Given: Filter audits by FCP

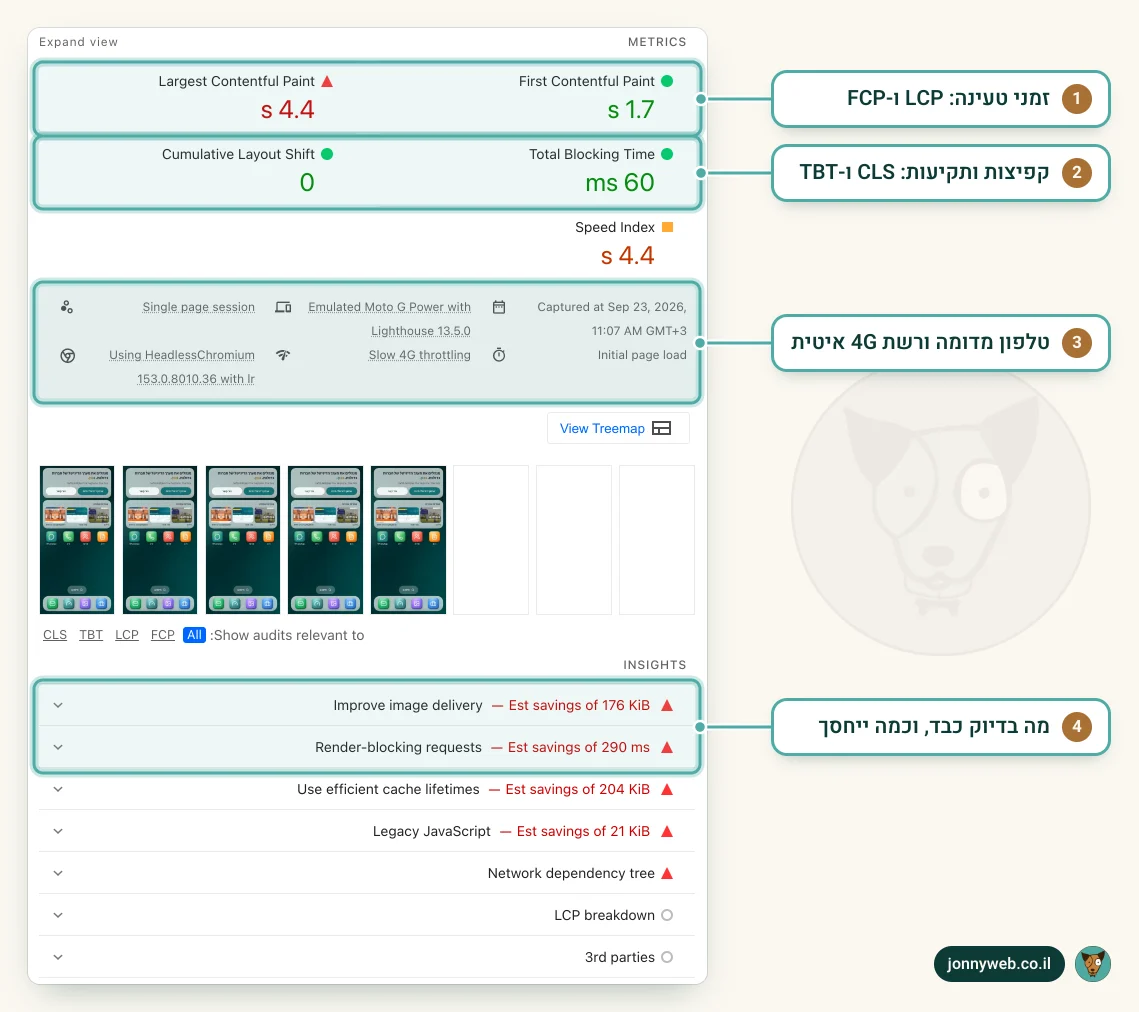Looking at the screenshot, I should click(163, 635).
